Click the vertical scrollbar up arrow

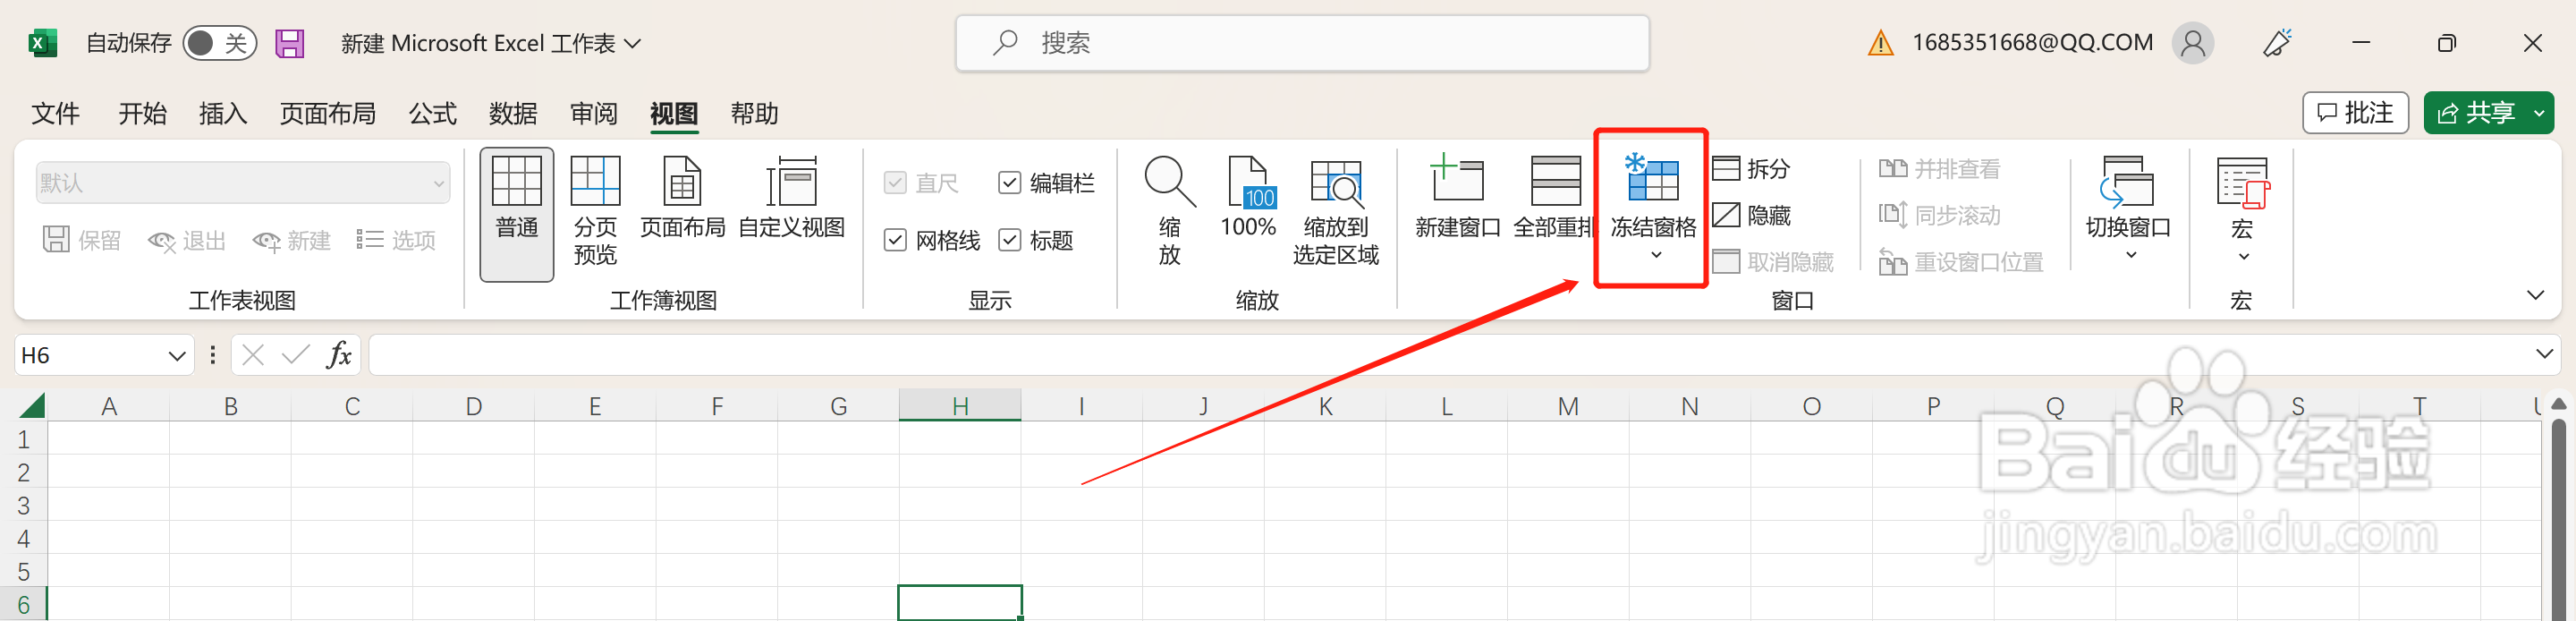tap(2559, 404)
